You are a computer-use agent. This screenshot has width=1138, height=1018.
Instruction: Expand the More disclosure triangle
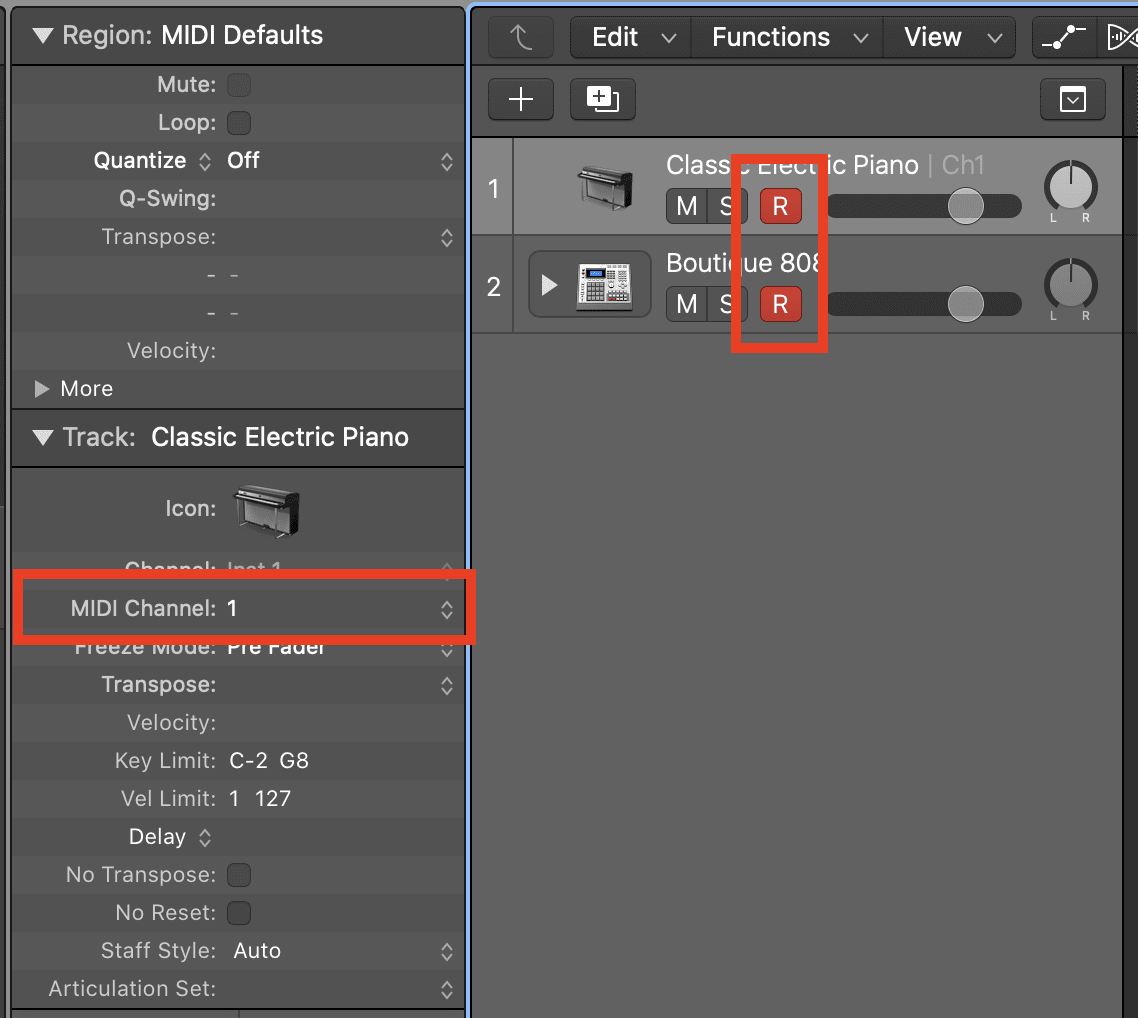pyautogui.click(x=41, y=389)
